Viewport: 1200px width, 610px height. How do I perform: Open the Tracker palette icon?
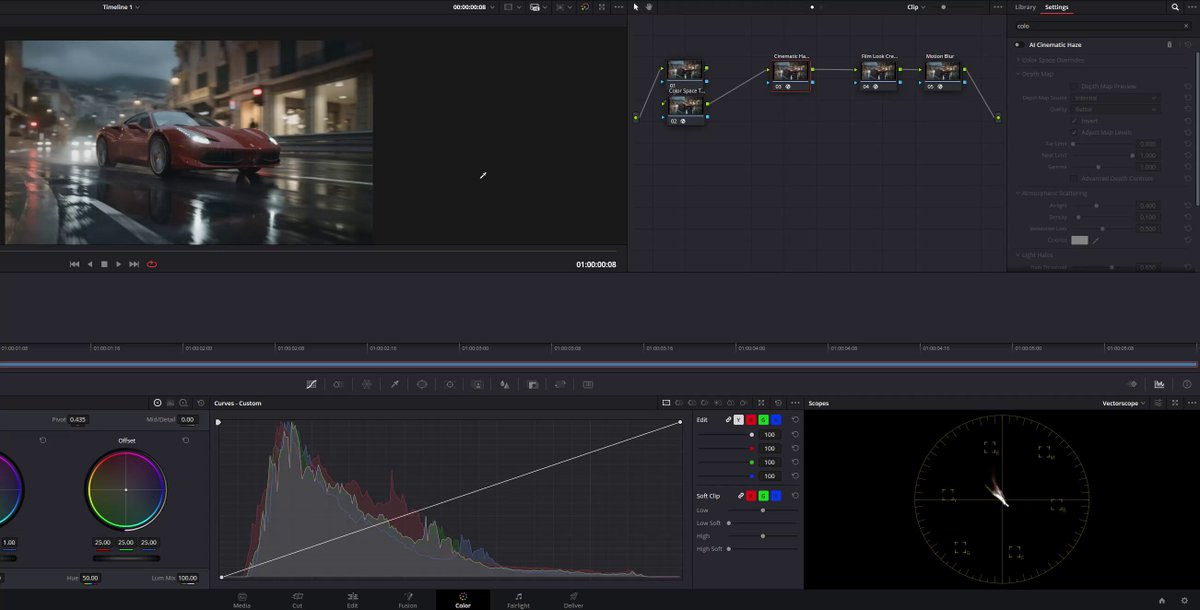coord(450,384)
